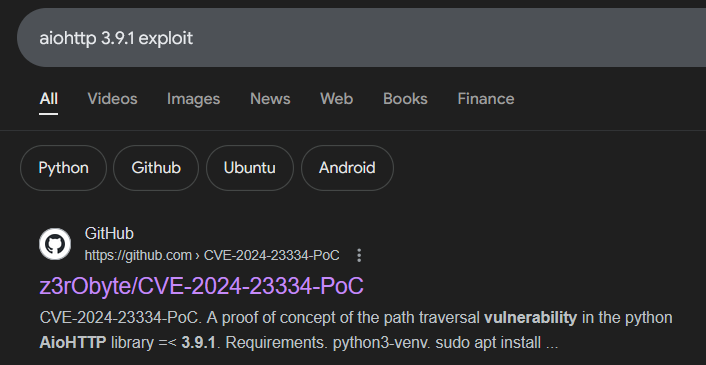Switch to the Images results tab
Viewport: 706px width, 365px height.
coord(193,99)
